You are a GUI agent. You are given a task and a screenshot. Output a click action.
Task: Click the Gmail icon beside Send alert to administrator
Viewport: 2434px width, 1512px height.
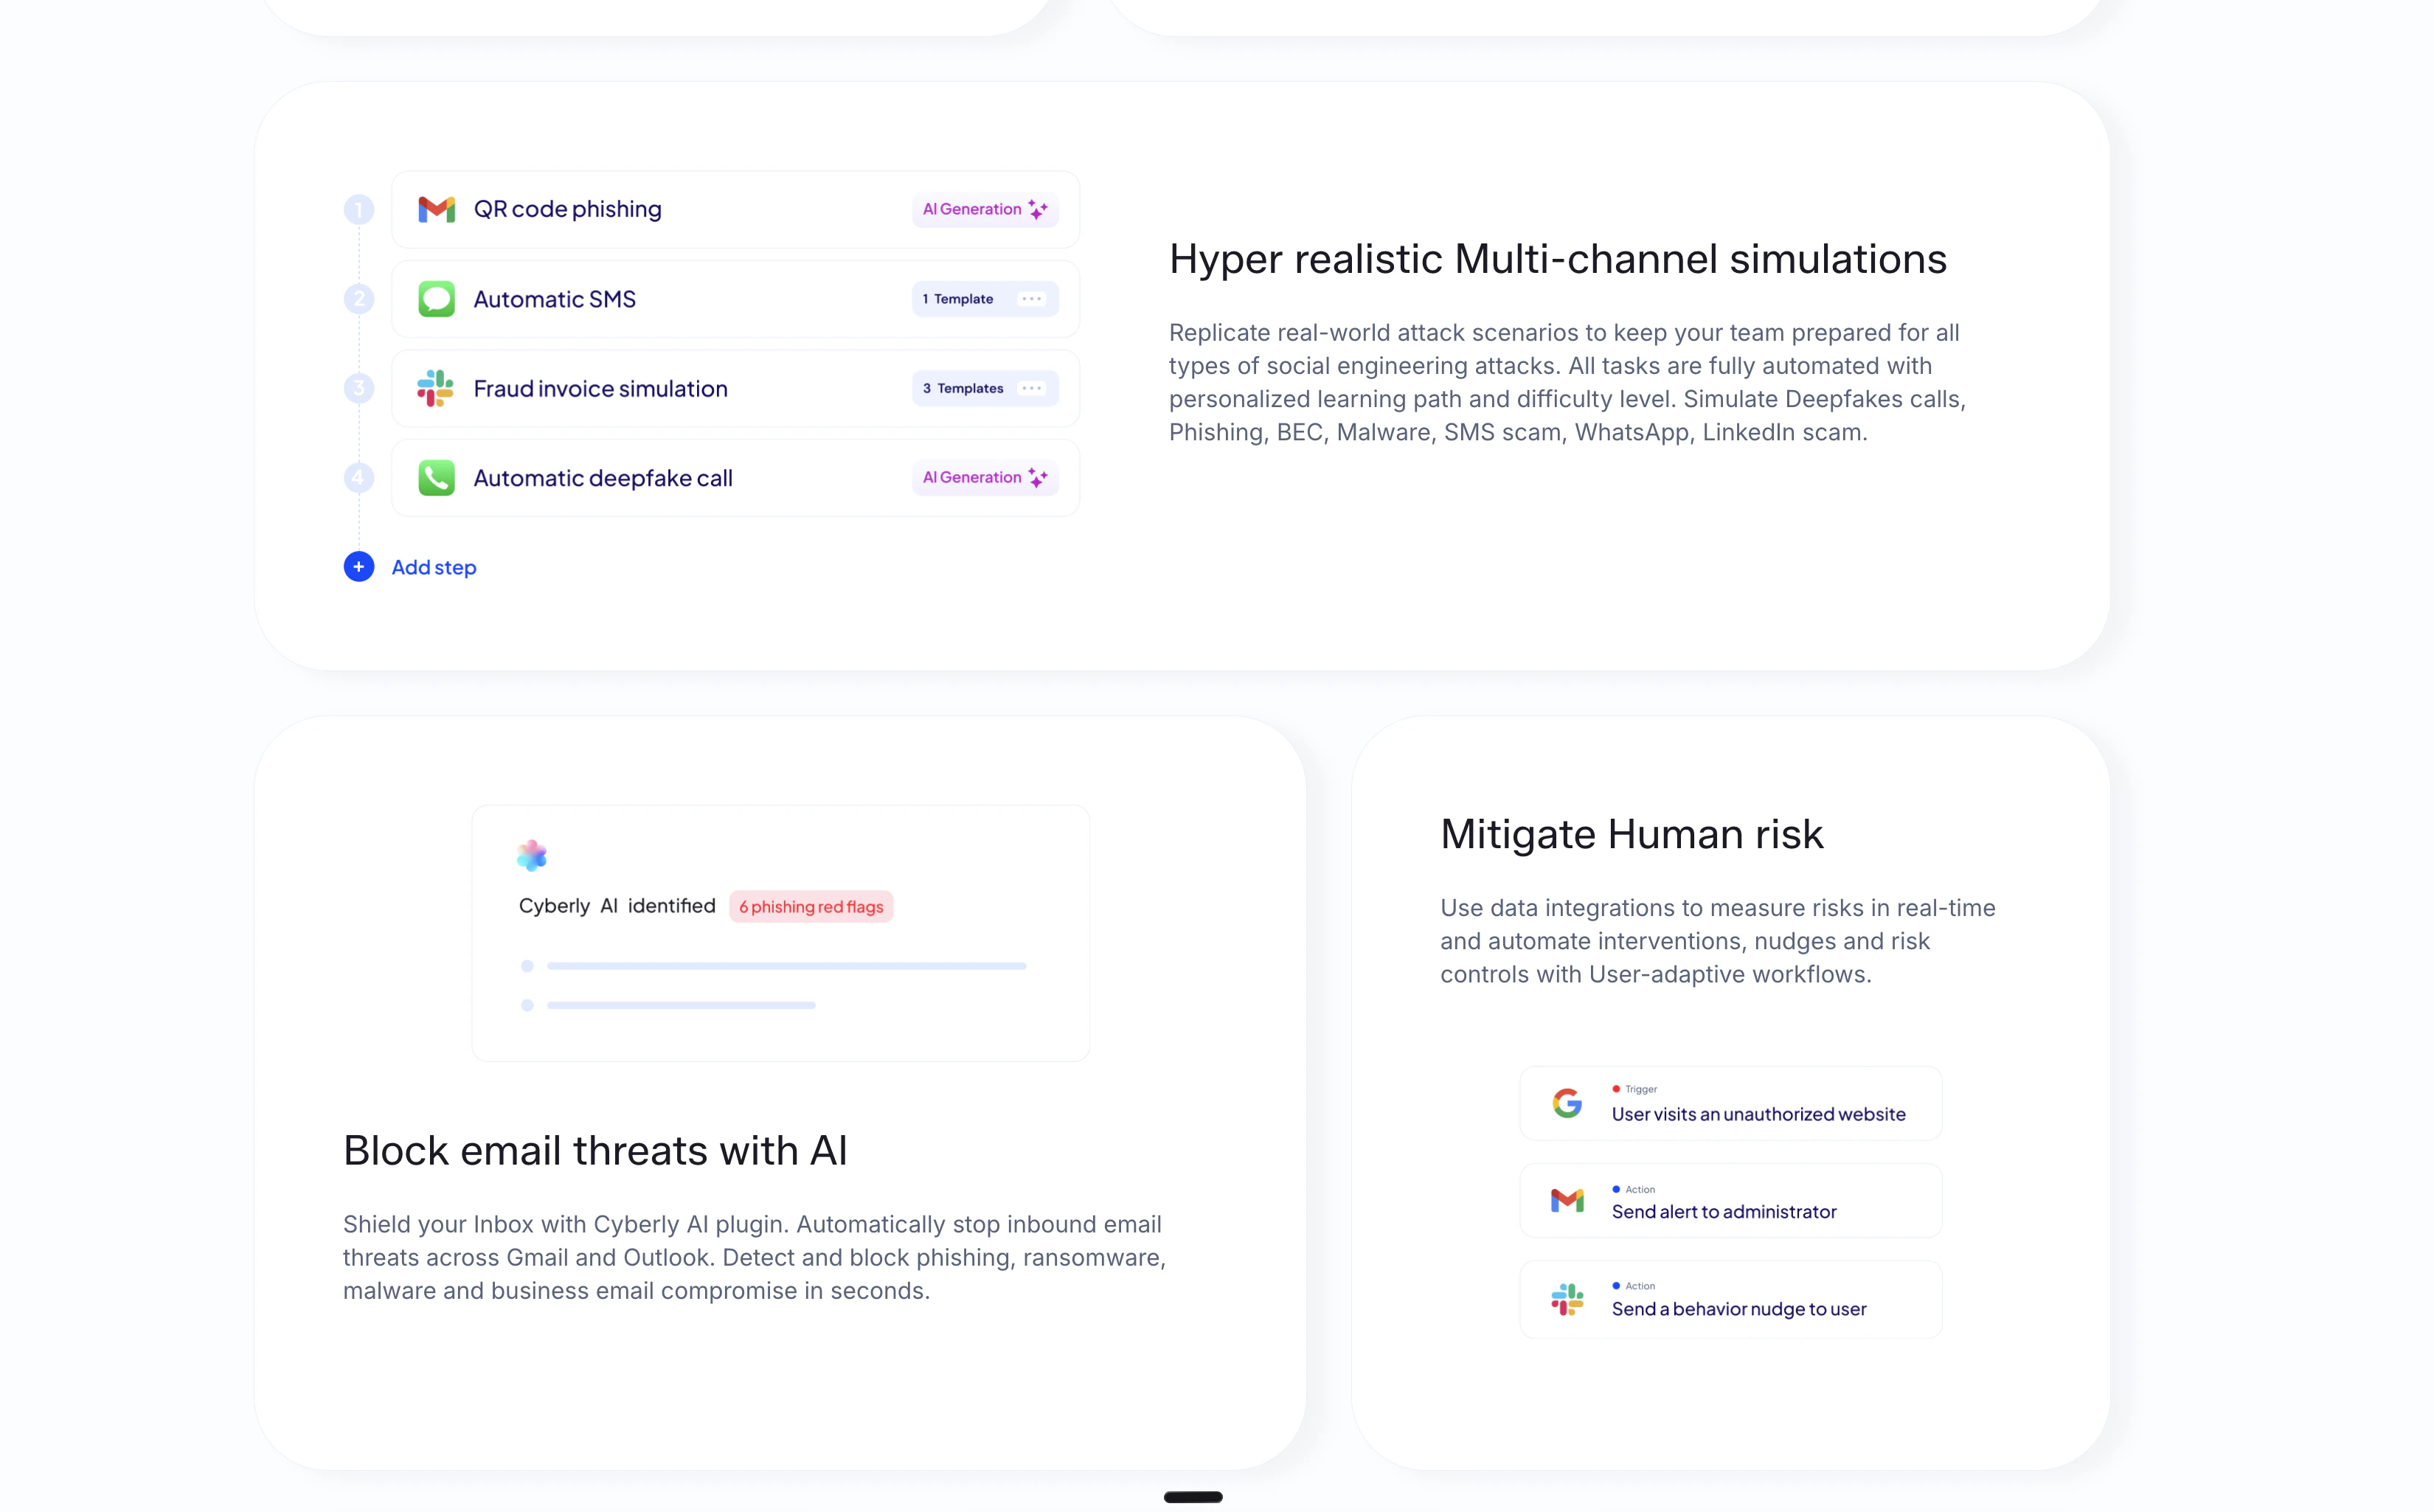(x=1567, y=1200)
